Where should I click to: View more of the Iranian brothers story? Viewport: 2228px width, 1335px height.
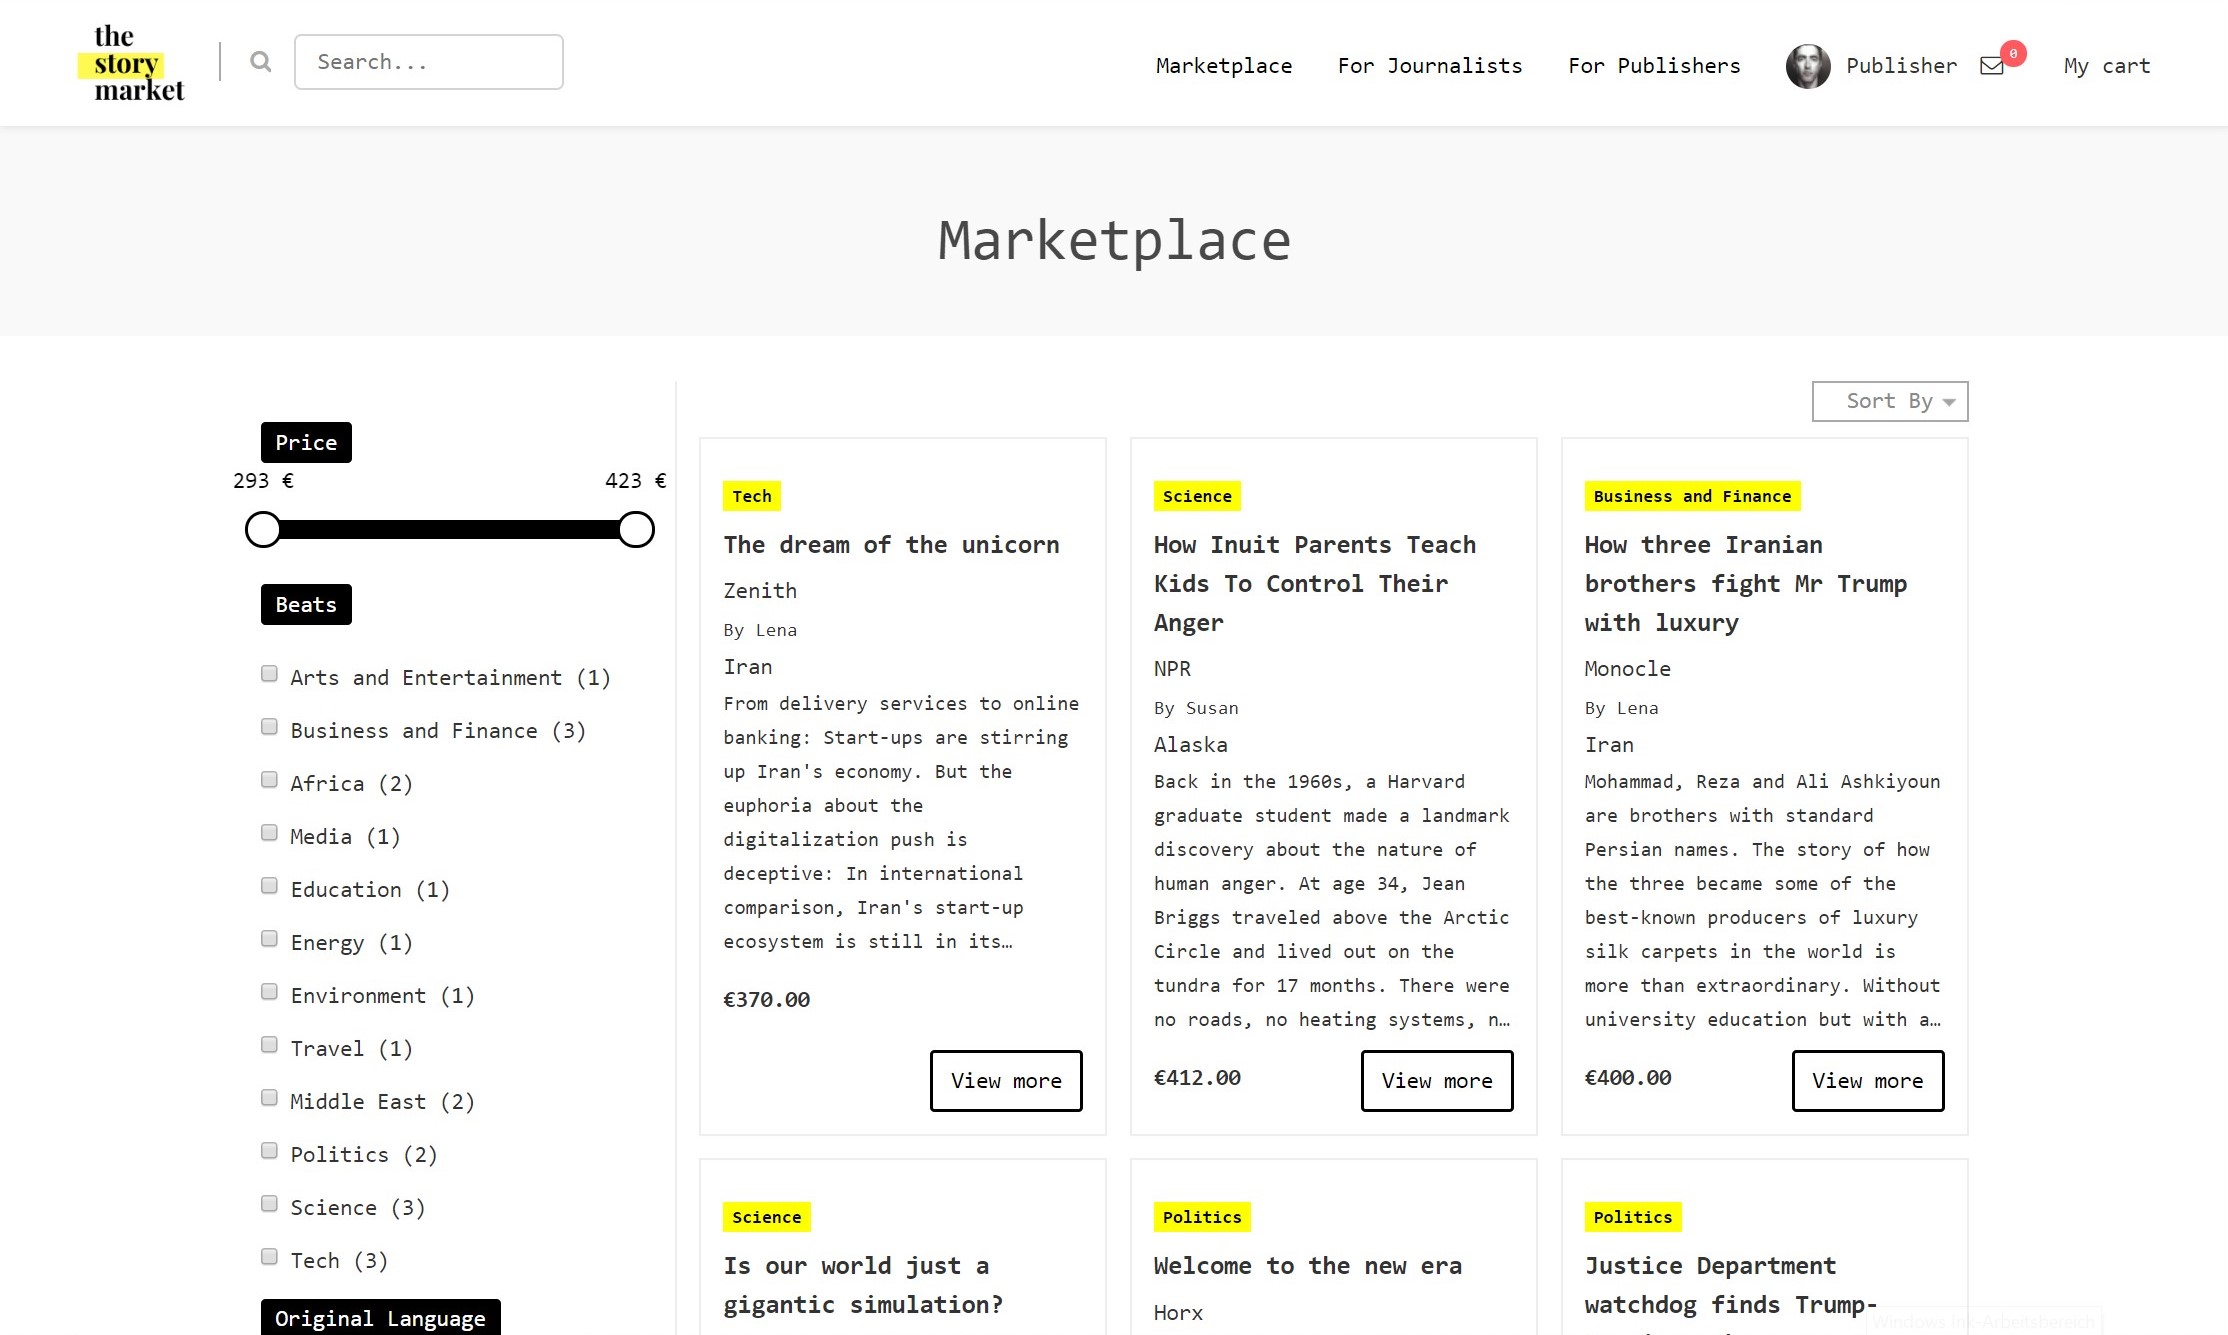[1868, 1081]
